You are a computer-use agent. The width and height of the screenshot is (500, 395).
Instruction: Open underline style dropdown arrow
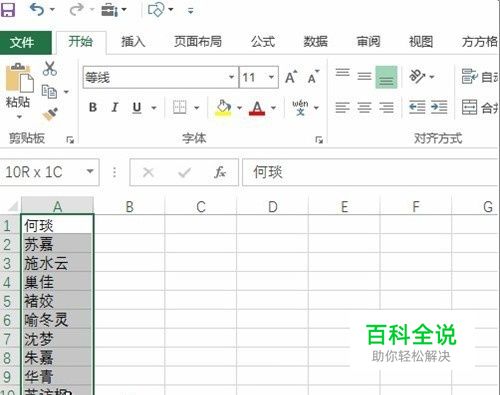[x=154, y=108]
